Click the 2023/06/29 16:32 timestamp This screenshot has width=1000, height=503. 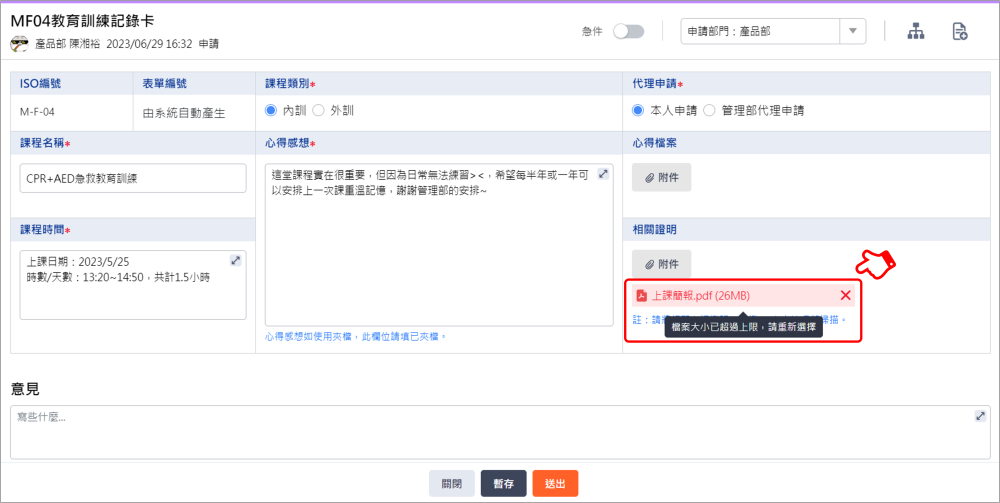pyautogui.click(x=149, y=45)
